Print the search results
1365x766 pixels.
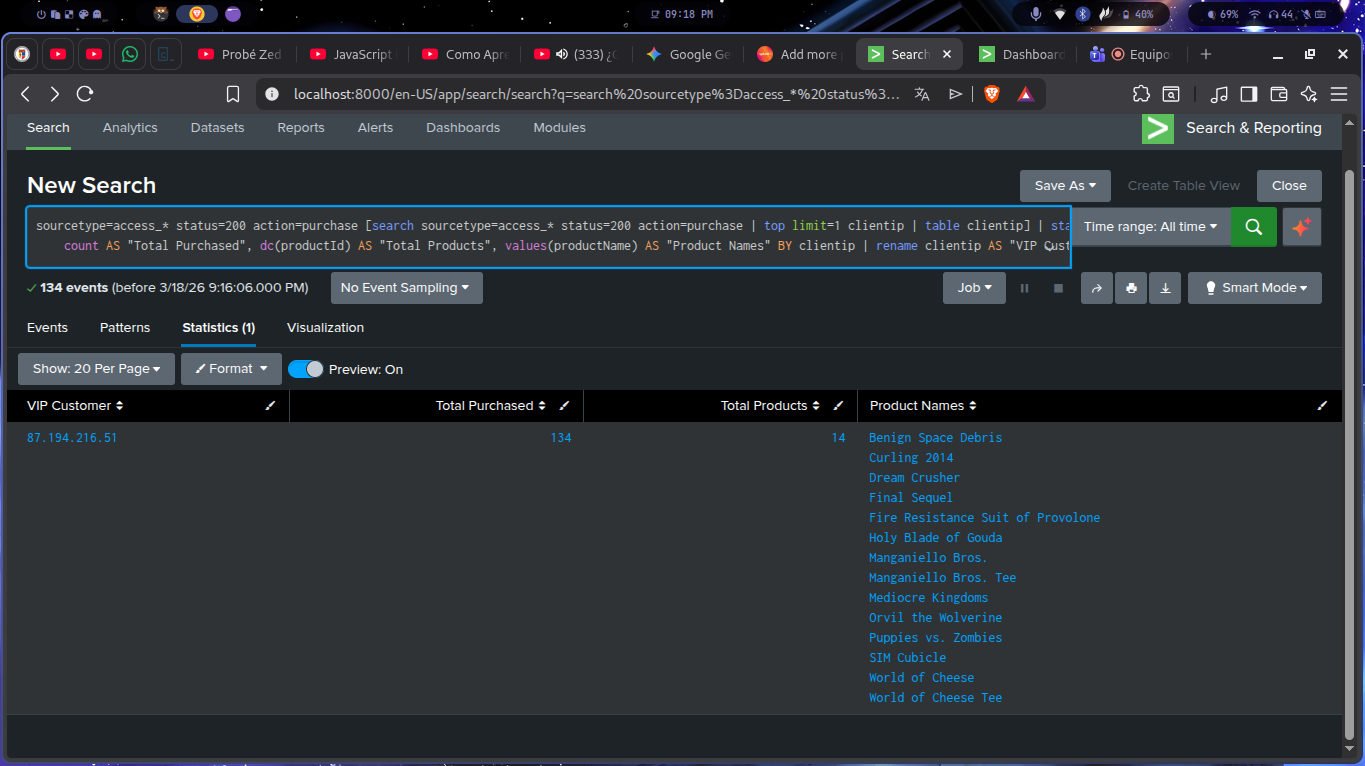pyautogui.click(x=1131, y=288)
